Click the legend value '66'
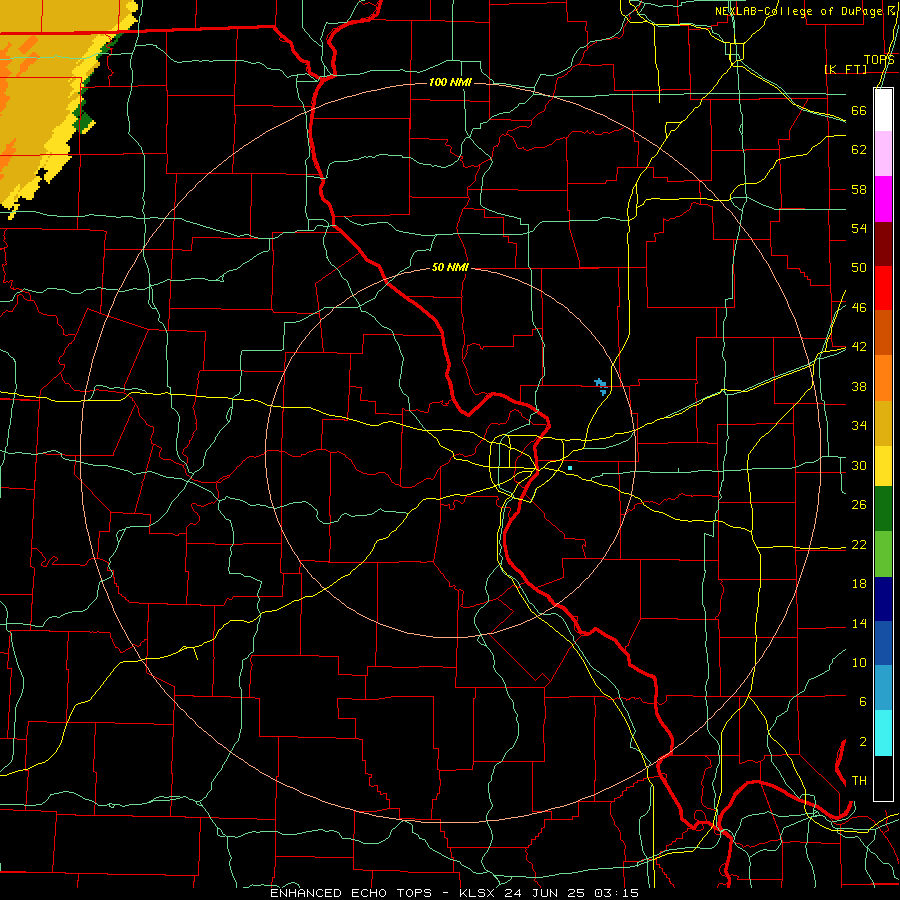 pyautogui.click(x=859, y=111)
